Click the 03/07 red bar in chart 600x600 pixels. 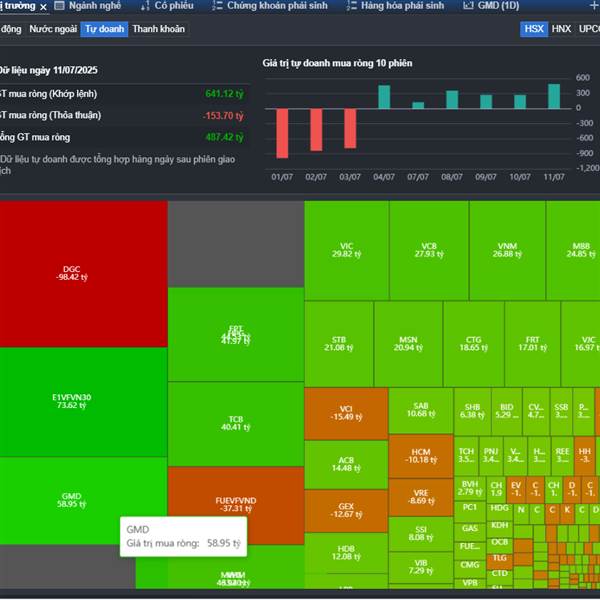350,129
